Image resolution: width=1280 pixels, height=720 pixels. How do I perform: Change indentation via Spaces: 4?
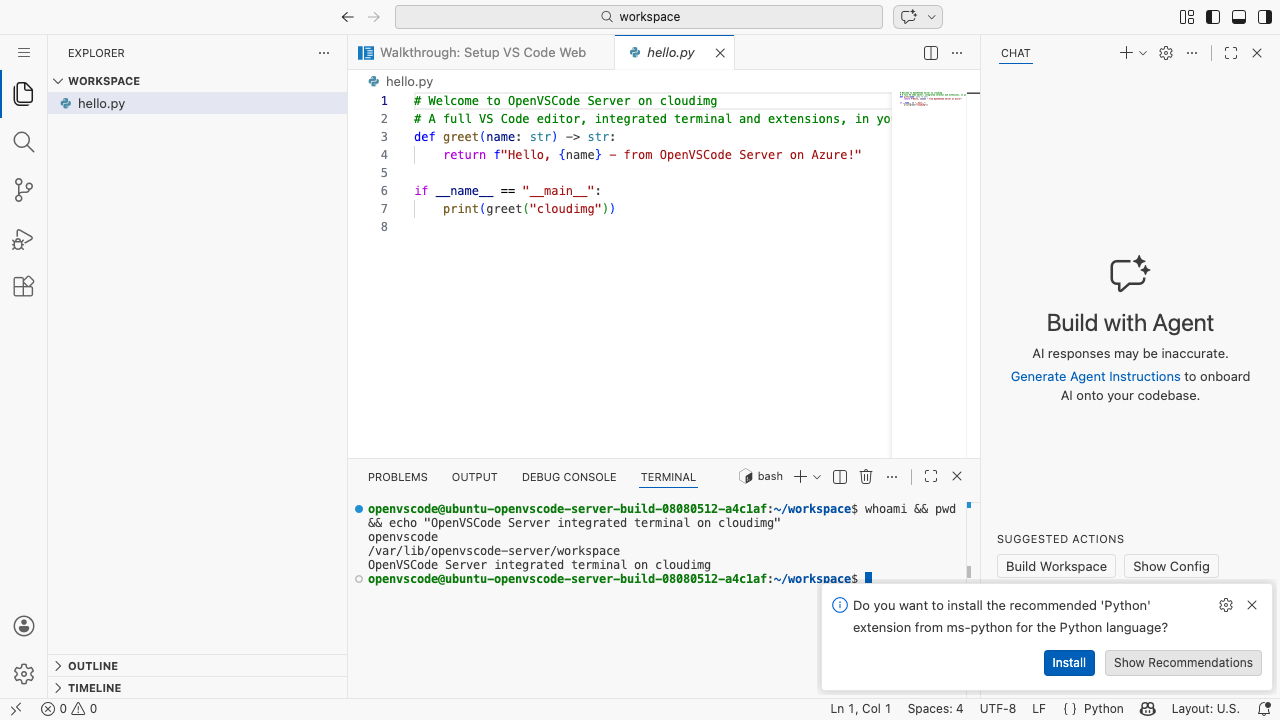[x=935, y=709]
